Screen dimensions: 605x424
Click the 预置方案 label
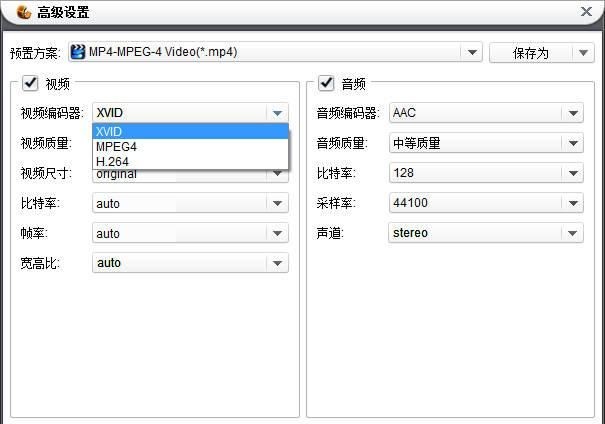[x=35, y=53]
